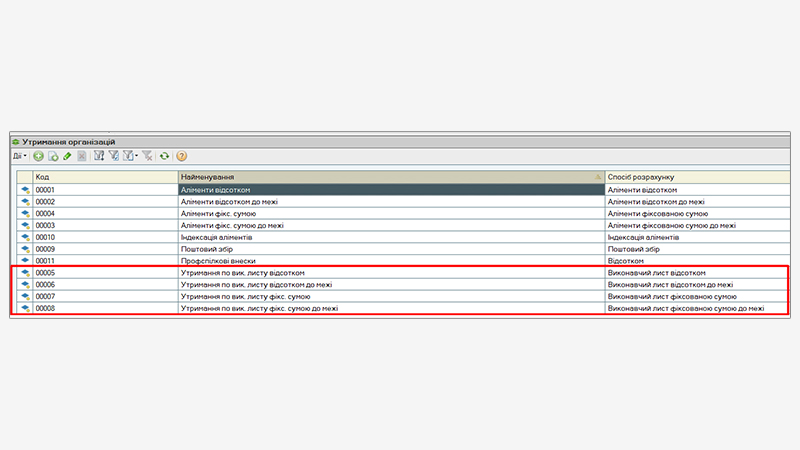Click the pencil Edit item icon
Image resolution: width=800 pixels, height=450 pixels.
[67, 156]
